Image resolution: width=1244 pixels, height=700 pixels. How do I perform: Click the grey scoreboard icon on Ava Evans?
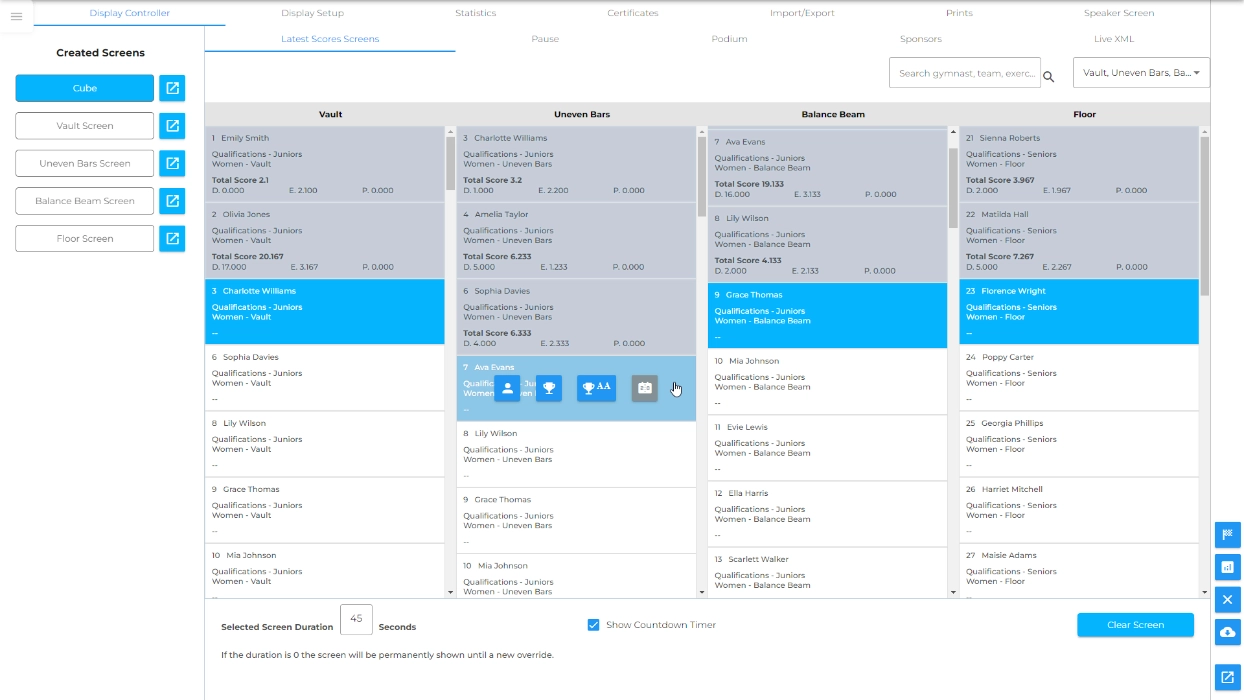pyautogui.click(x=645, y=388)
